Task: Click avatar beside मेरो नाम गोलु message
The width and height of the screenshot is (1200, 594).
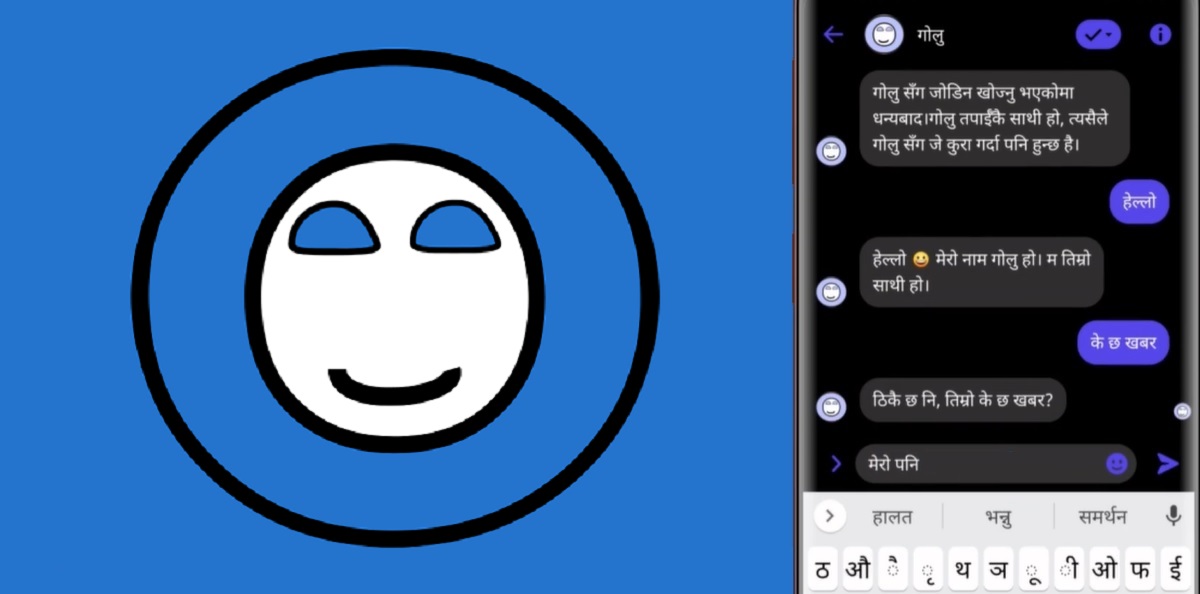Action: click(x=832, y=292)
